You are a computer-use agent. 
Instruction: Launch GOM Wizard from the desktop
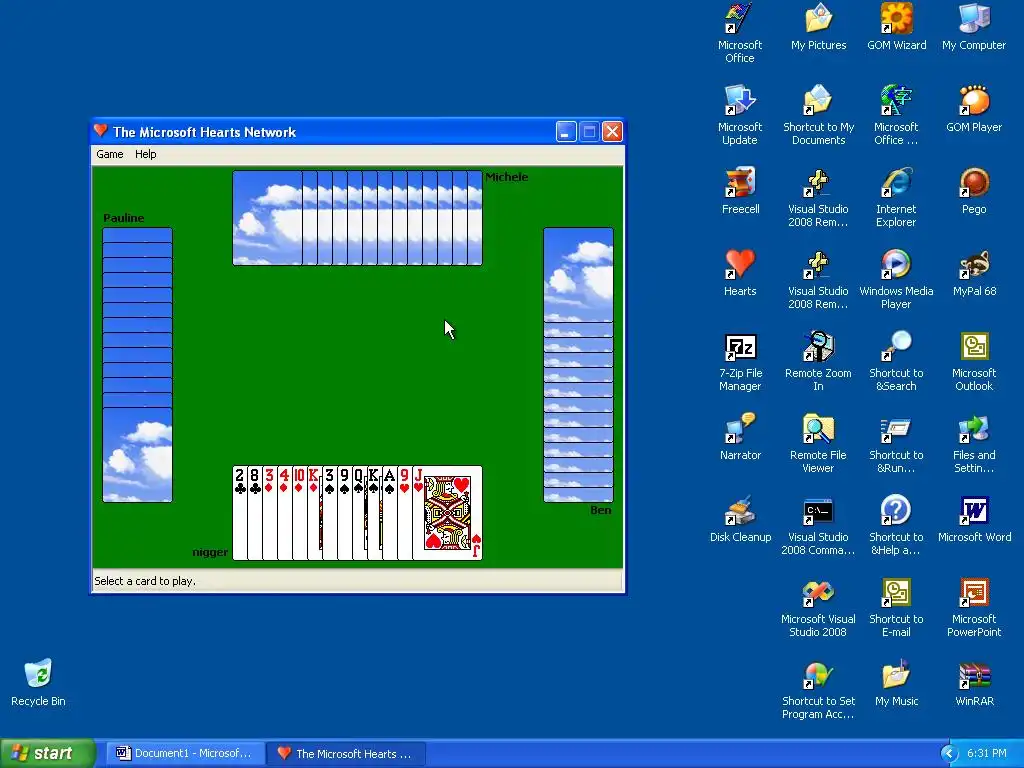pyautogui.click(x=897, y=27)
